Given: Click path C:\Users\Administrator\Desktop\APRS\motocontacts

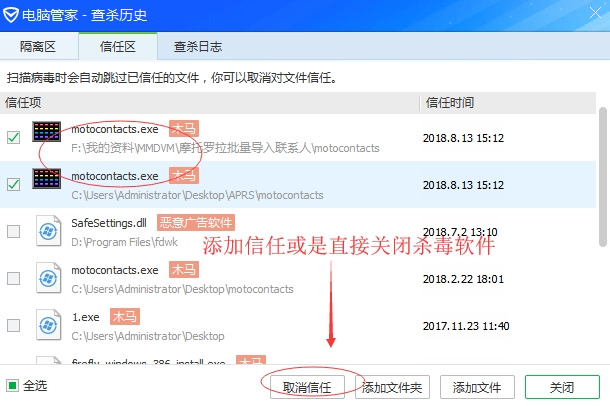Looking at the screenshot, I should [x=197, y=195].
